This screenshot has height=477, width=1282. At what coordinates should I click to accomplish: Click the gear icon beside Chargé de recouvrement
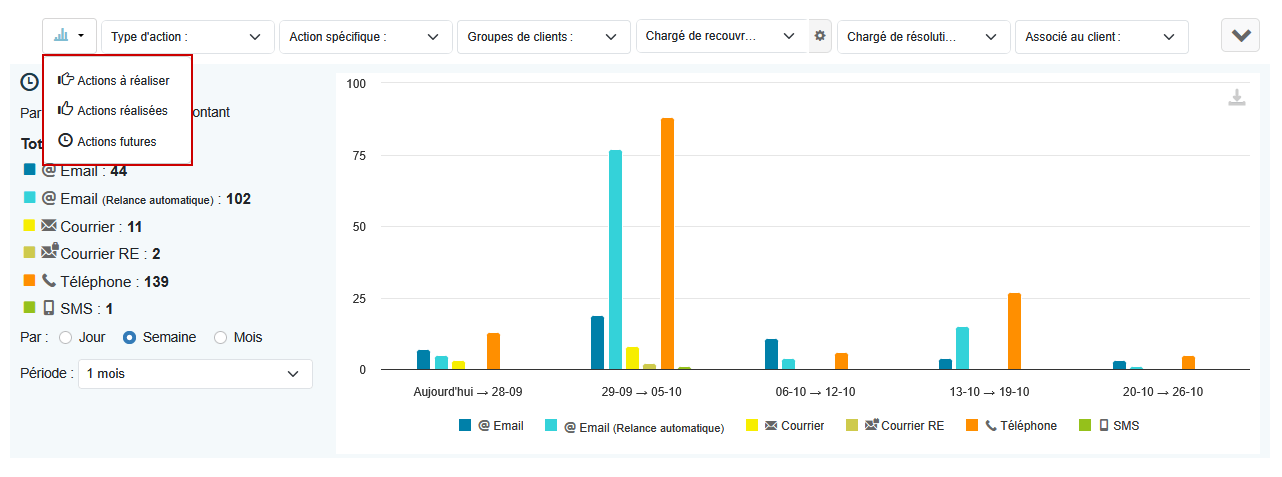click(820, 36)
